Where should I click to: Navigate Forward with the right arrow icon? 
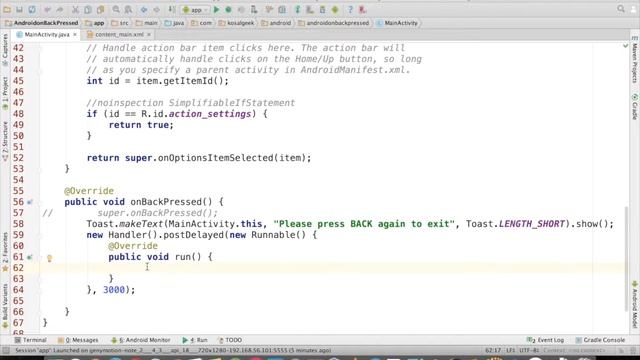click(x=156, y=9)
